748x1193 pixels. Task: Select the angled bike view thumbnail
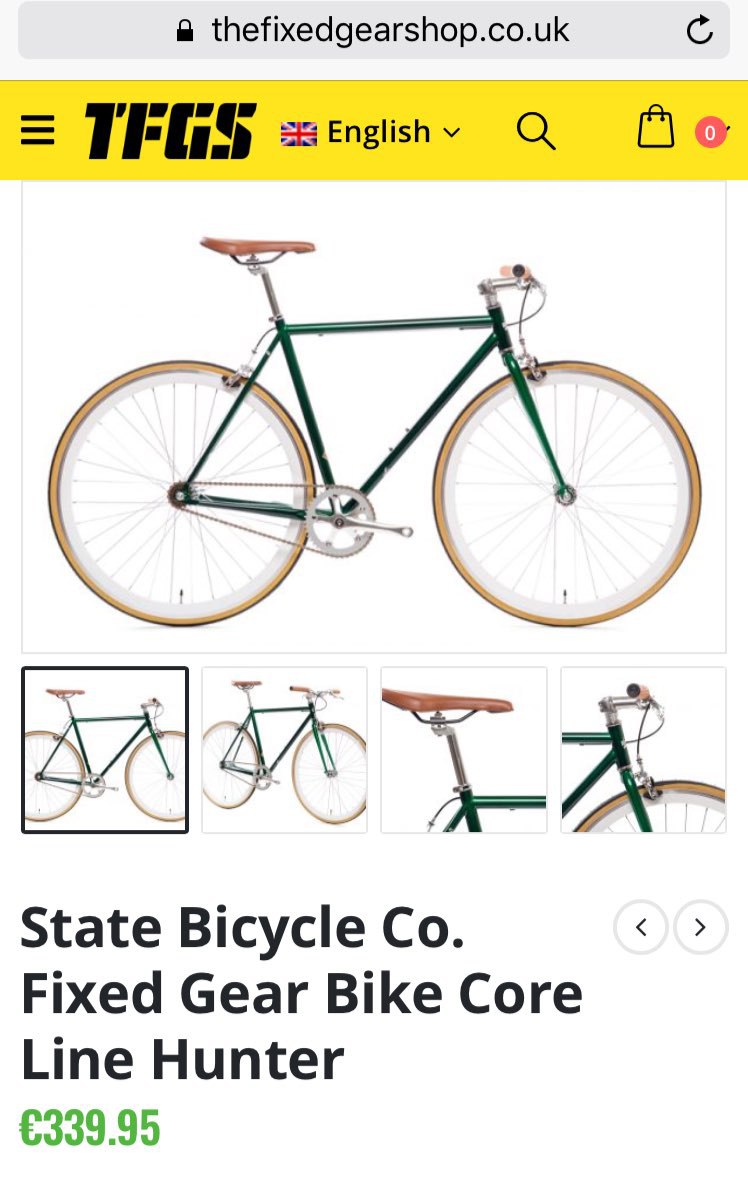[x=285, y=750]
